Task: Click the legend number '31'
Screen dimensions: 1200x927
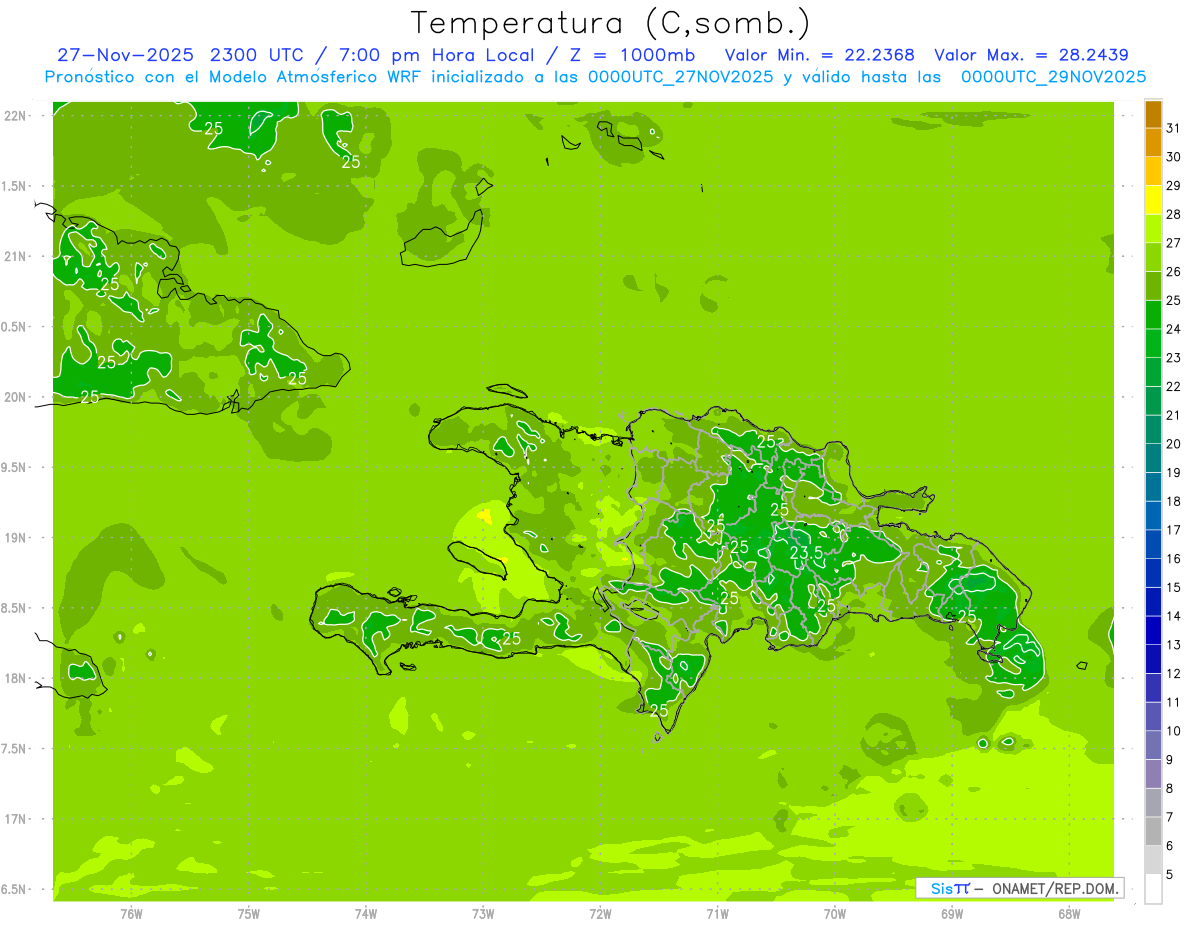Action: coord(1174,127)
